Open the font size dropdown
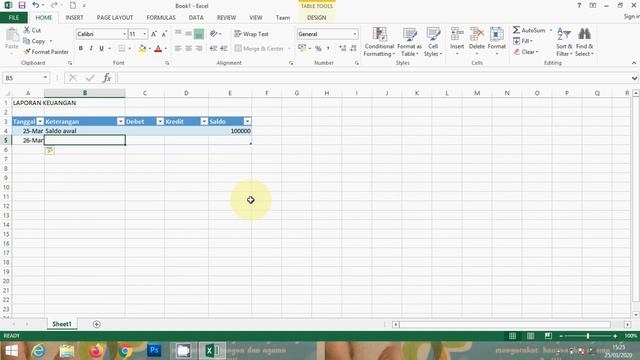 [144, 34]
